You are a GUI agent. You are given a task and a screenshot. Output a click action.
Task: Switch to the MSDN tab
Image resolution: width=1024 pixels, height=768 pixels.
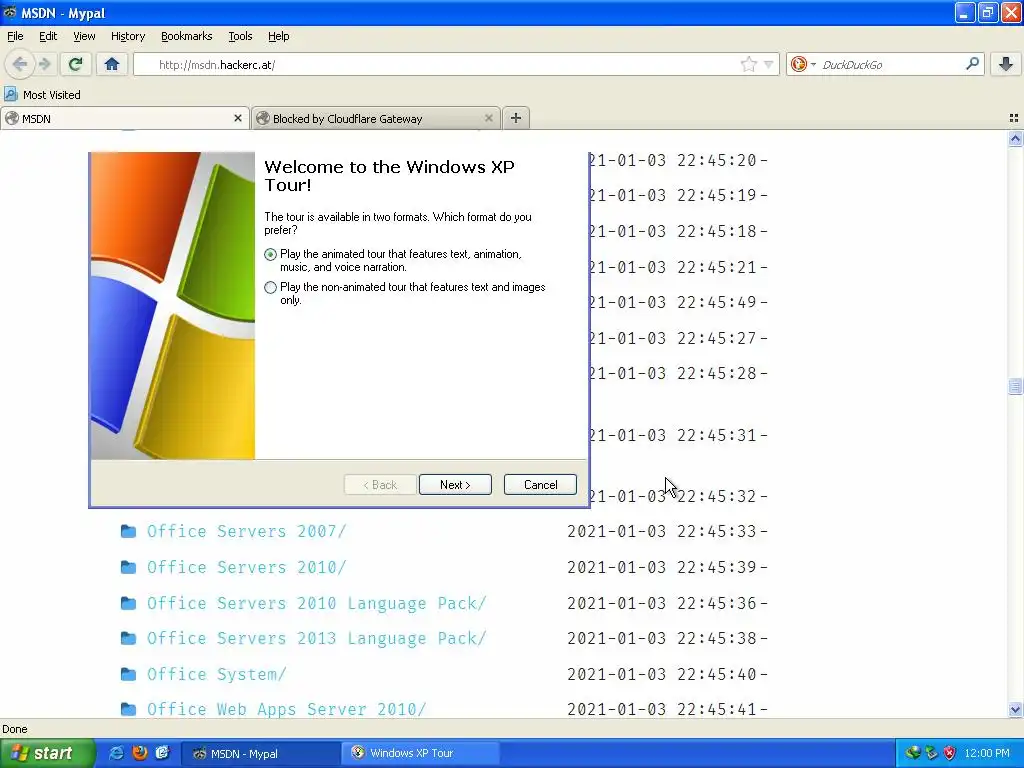(124, 118)
